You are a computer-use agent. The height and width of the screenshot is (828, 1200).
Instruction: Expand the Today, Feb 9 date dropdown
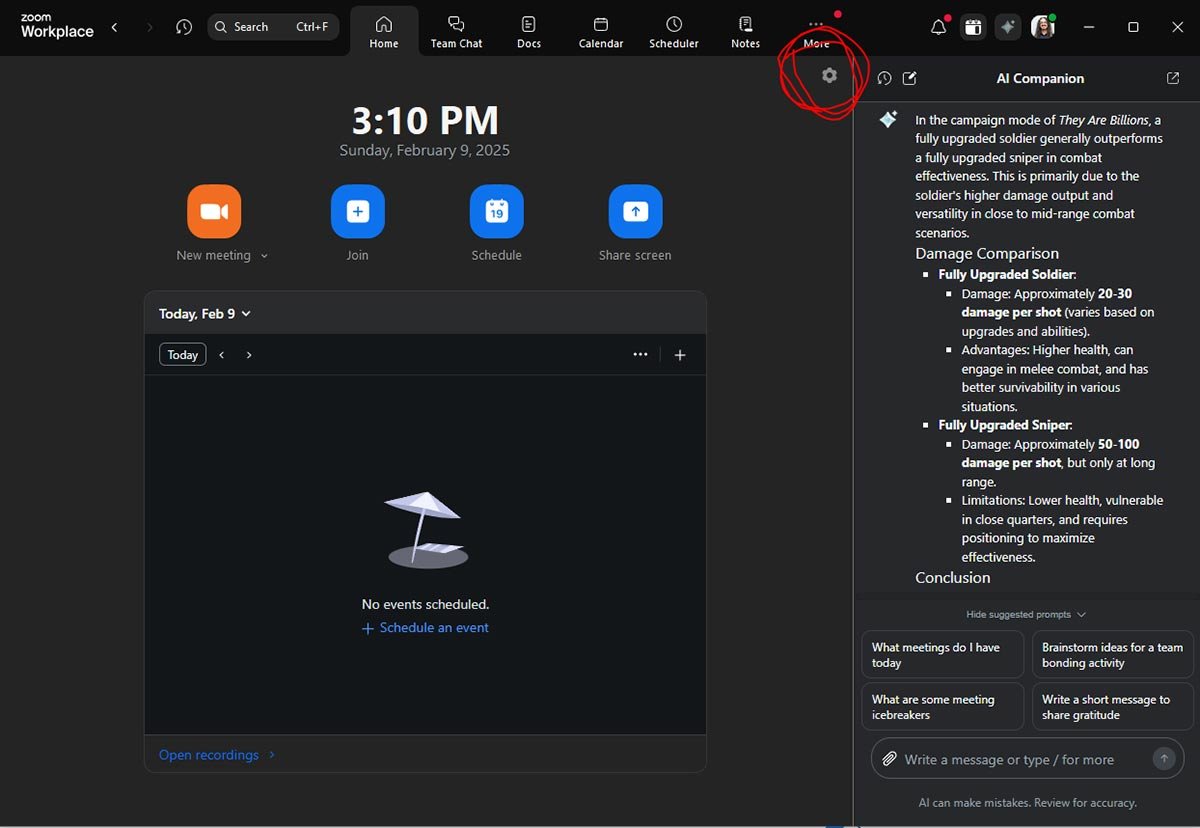[x=205, y=314]
